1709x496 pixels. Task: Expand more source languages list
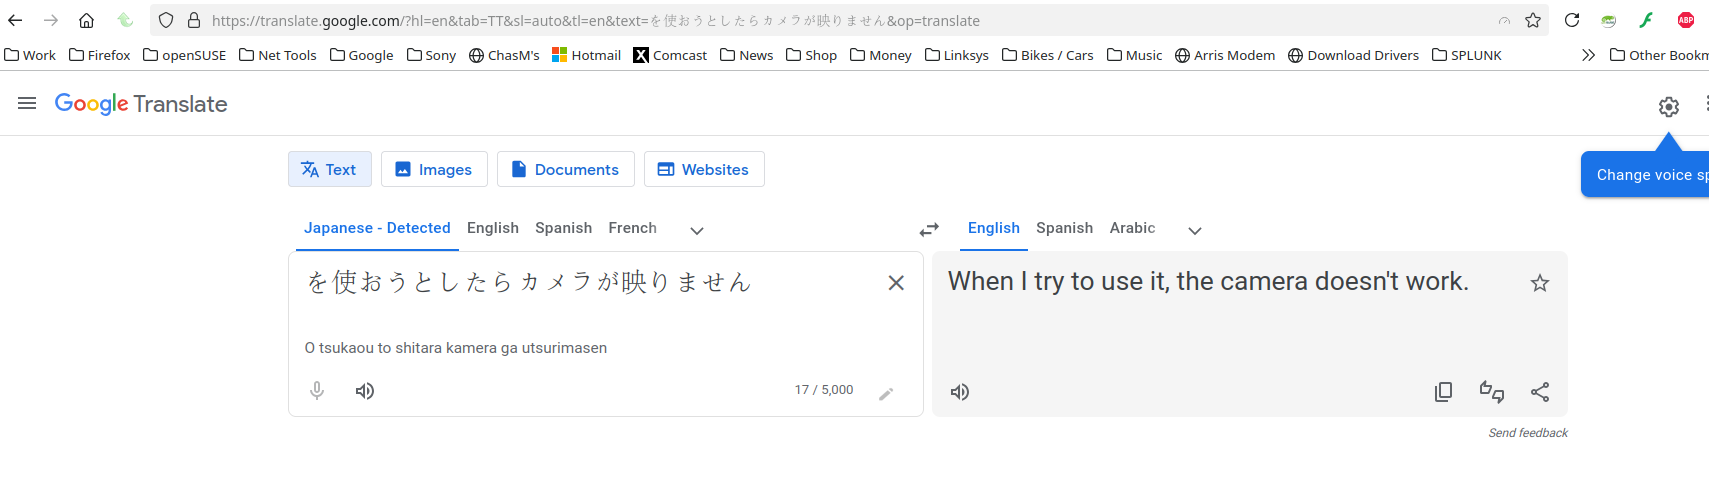point(697,230)
